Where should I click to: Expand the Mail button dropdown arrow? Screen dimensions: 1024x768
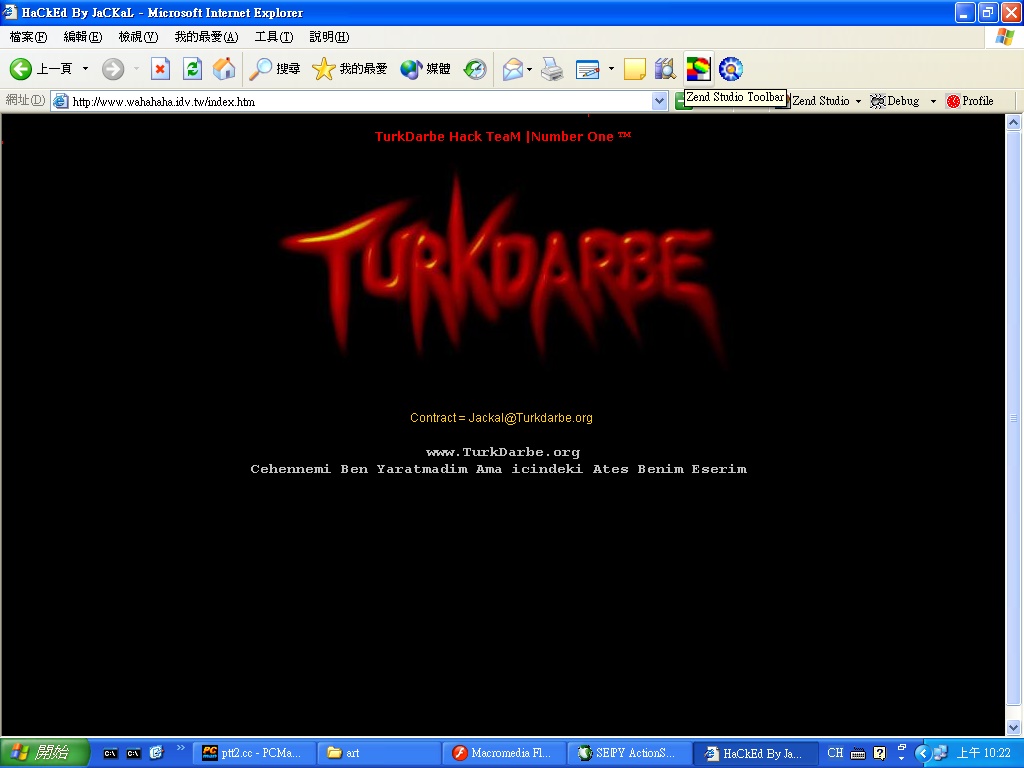click(529, 69)
